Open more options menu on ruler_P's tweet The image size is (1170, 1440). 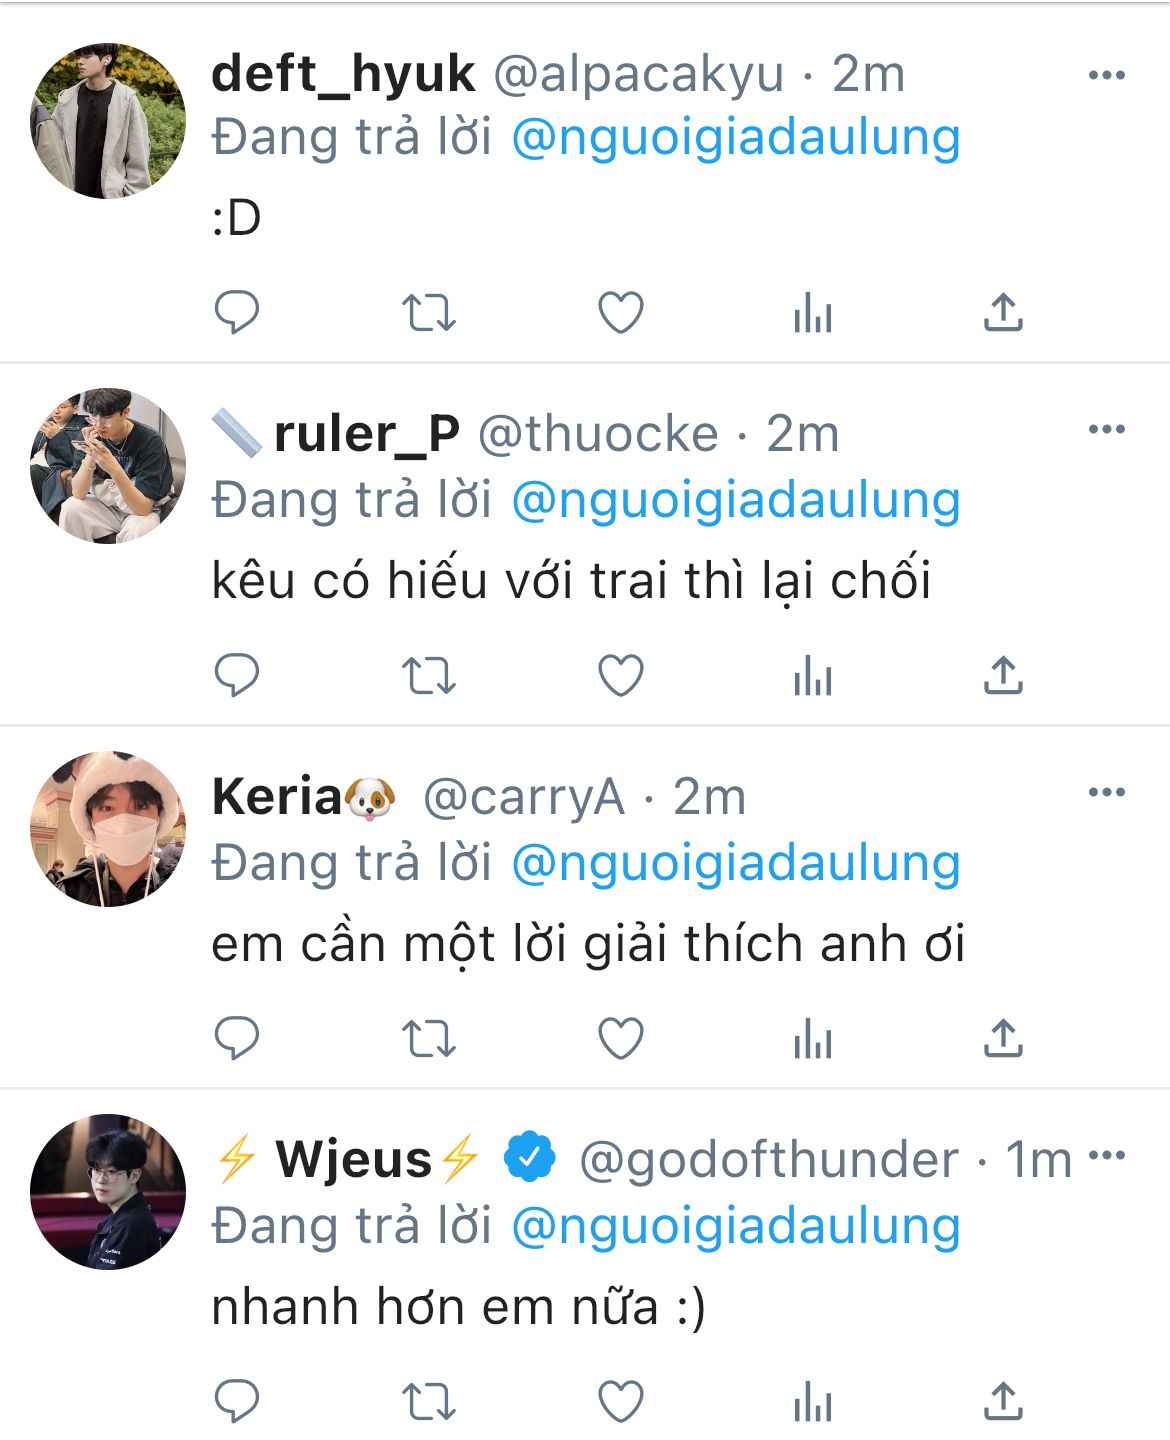pos(1106,429)
